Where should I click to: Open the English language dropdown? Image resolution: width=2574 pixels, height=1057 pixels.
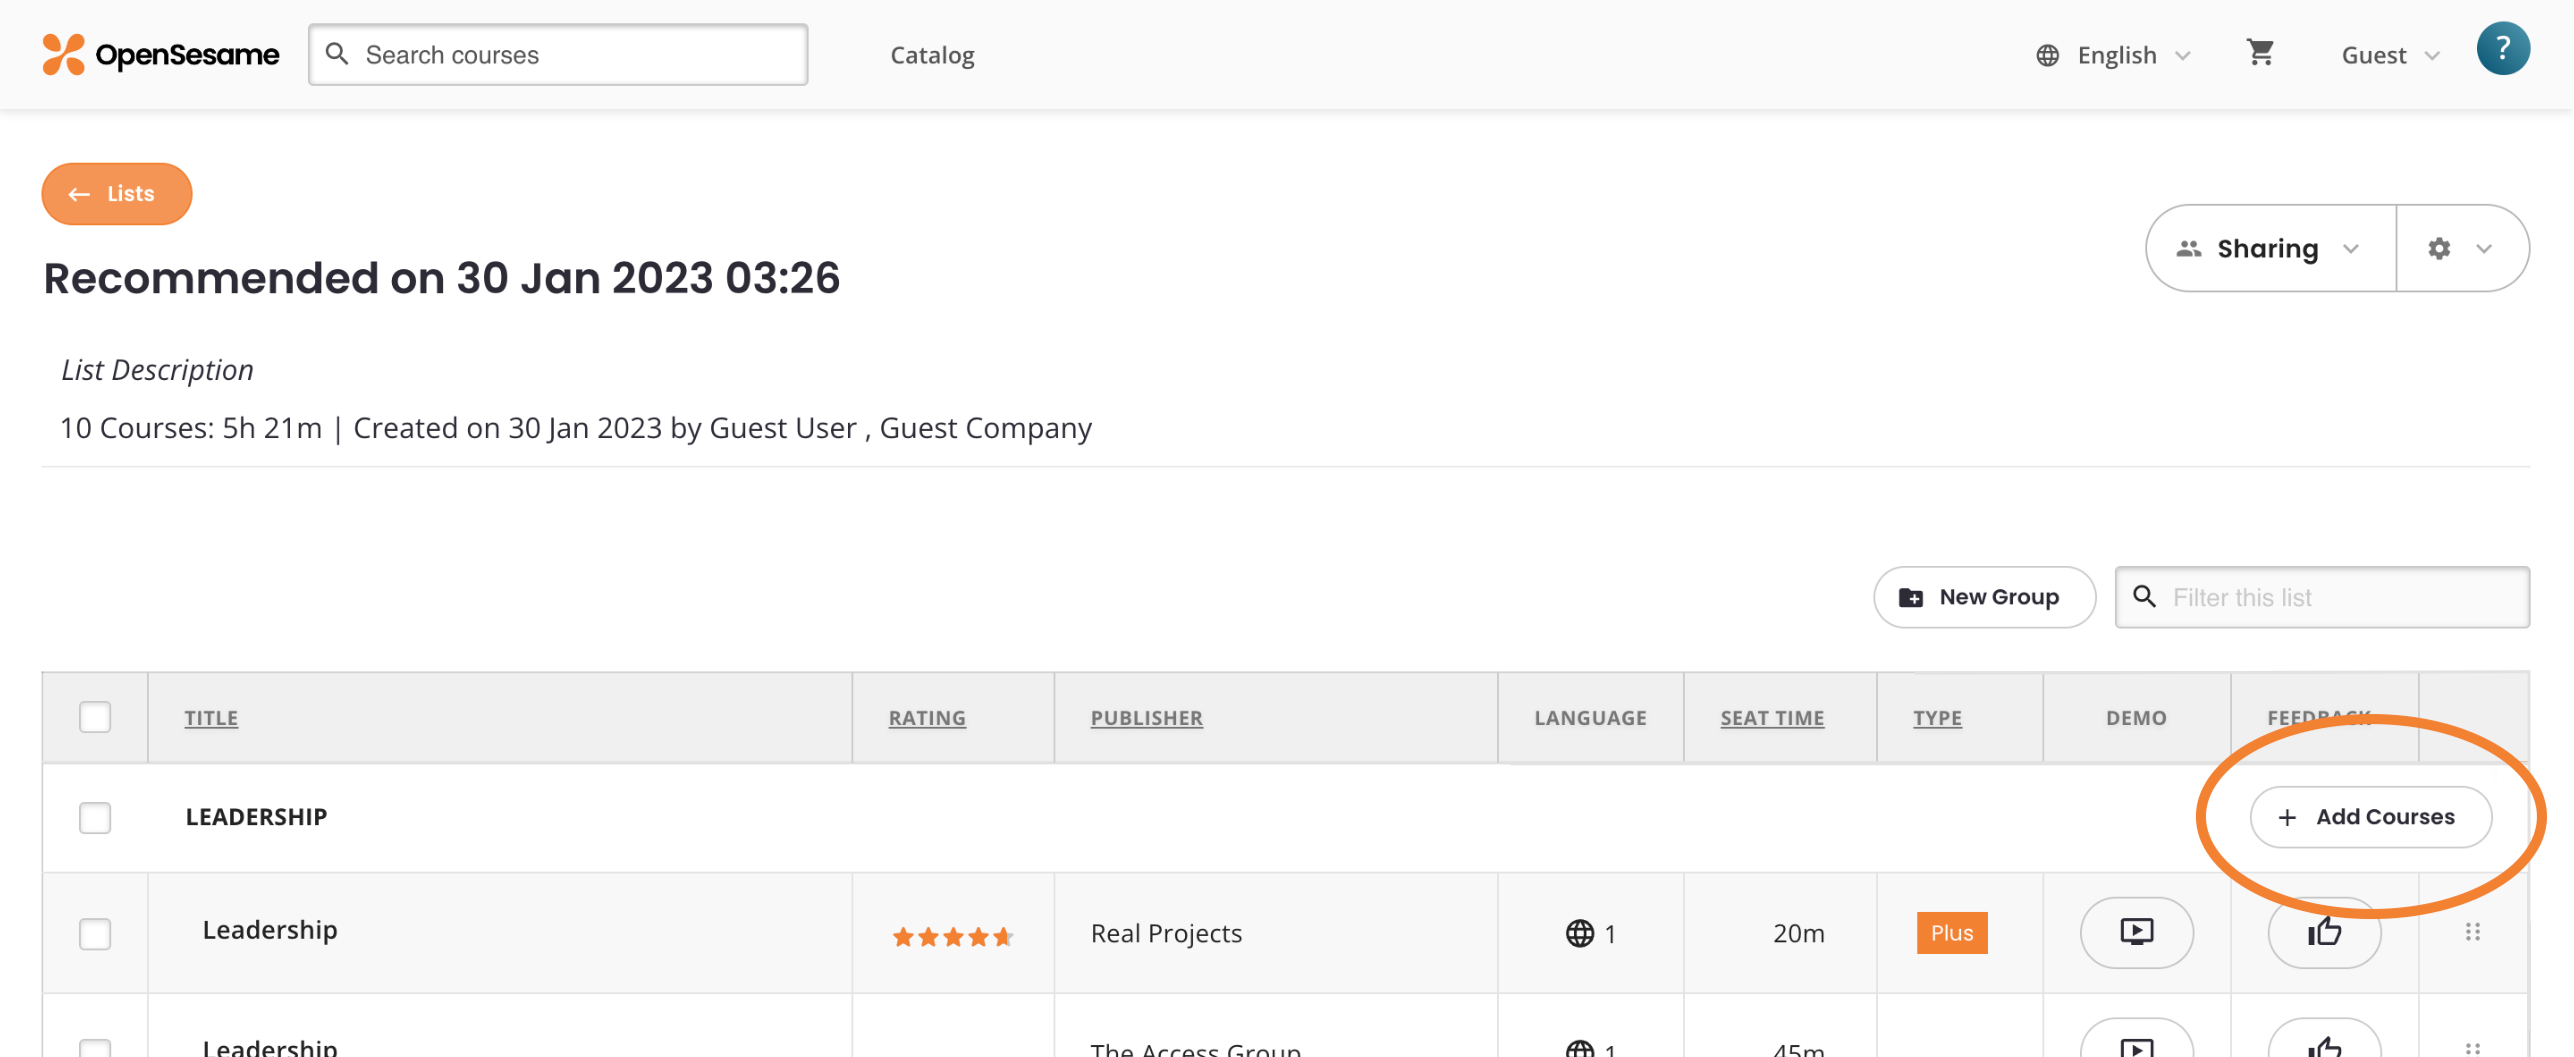click(2114, 55)
